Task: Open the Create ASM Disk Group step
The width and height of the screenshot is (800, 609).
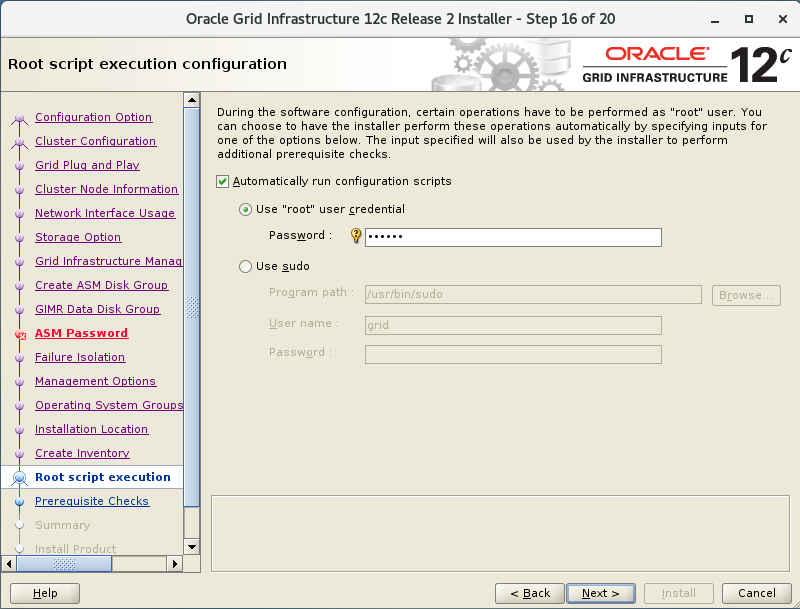Action: 101,285
